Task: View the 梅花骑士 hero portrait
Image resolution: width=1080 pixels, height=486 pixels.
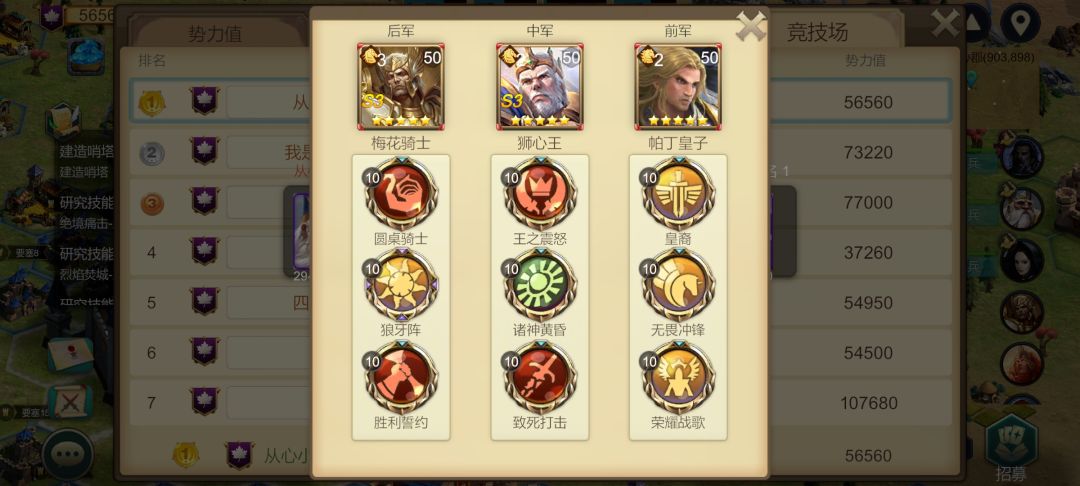Action: click(401, 86)
